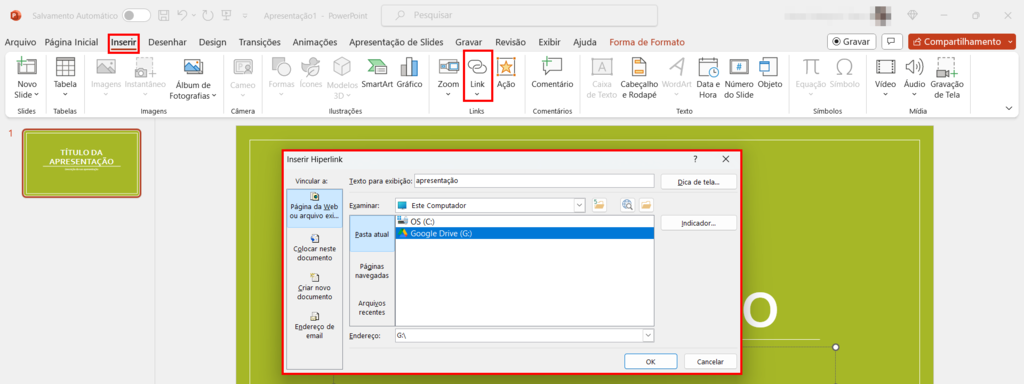Insert a SmartArt graphic
This screenshot has height=384, width=1024.
coord(377,73)
